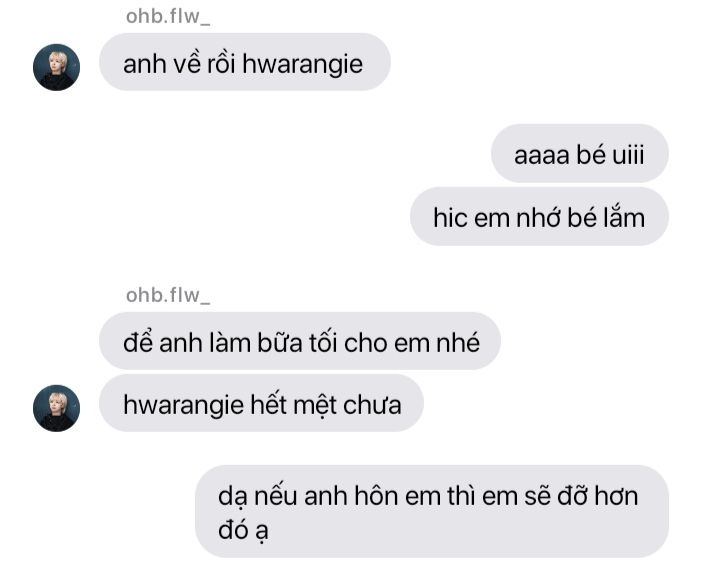Select the second ohb.flw_ username above dinner message

click(x=168, y=295)
